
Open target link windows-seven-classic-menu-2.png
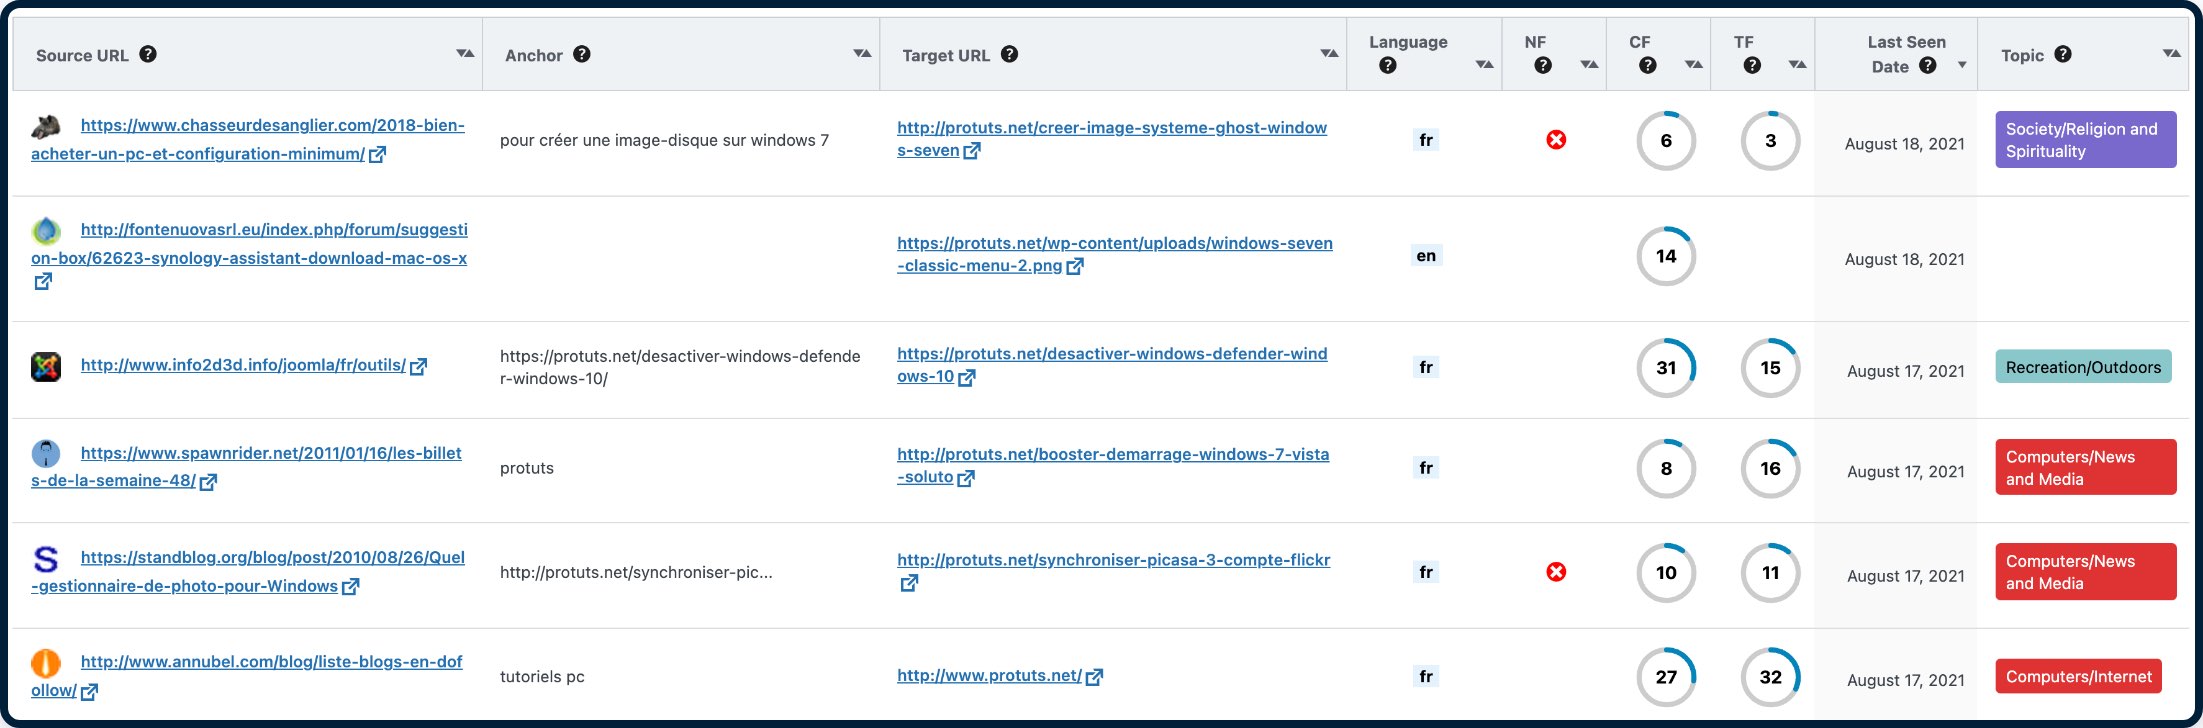click(x=1115, y=254)
